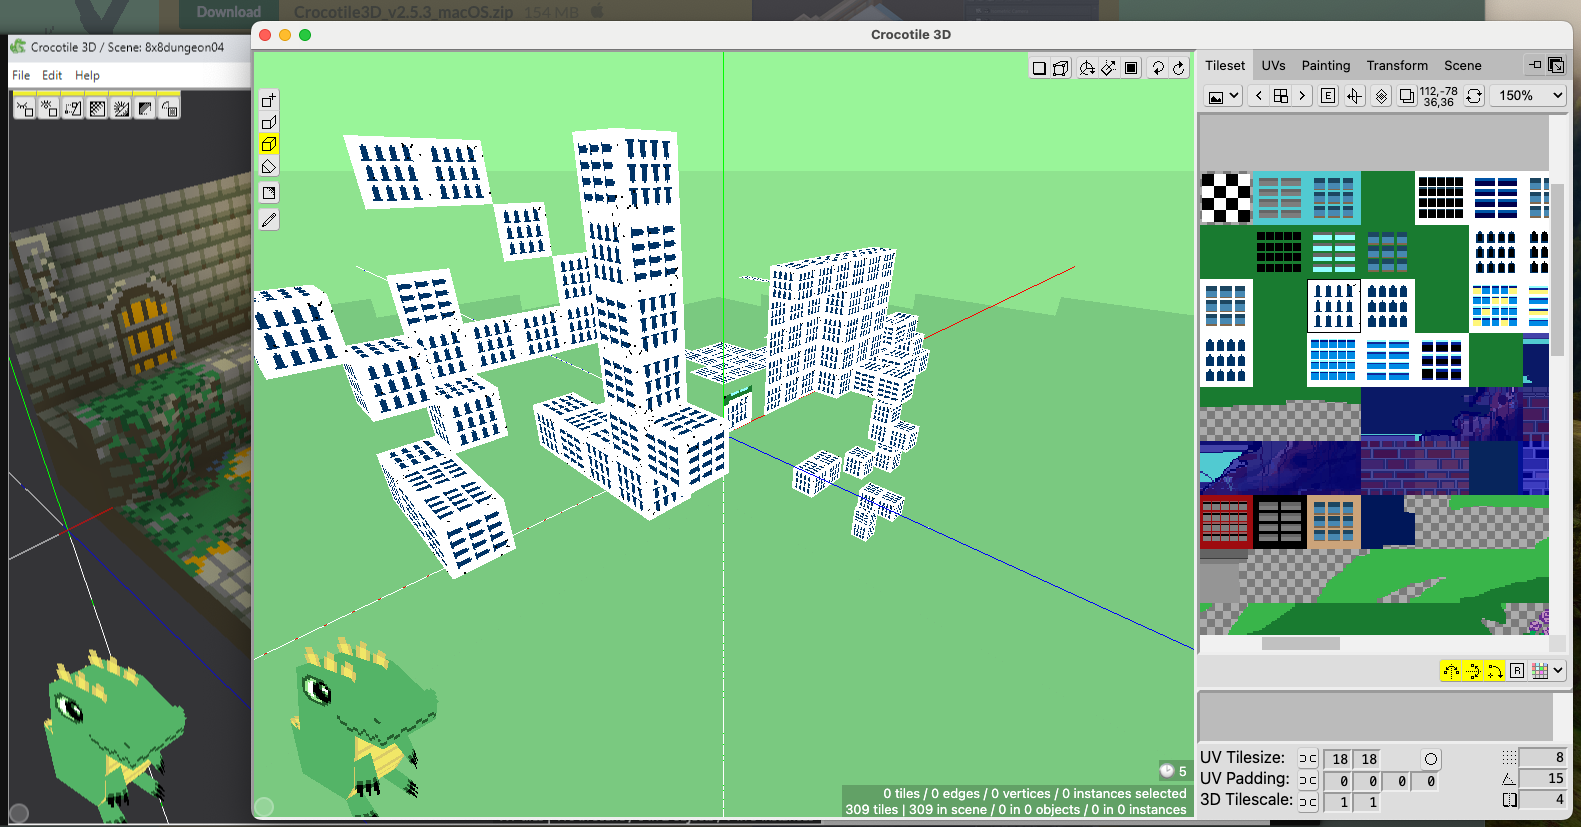Click the refresh tileset circular arrows icon
The image size is (1581, 827).
(x=1474, y=96)
